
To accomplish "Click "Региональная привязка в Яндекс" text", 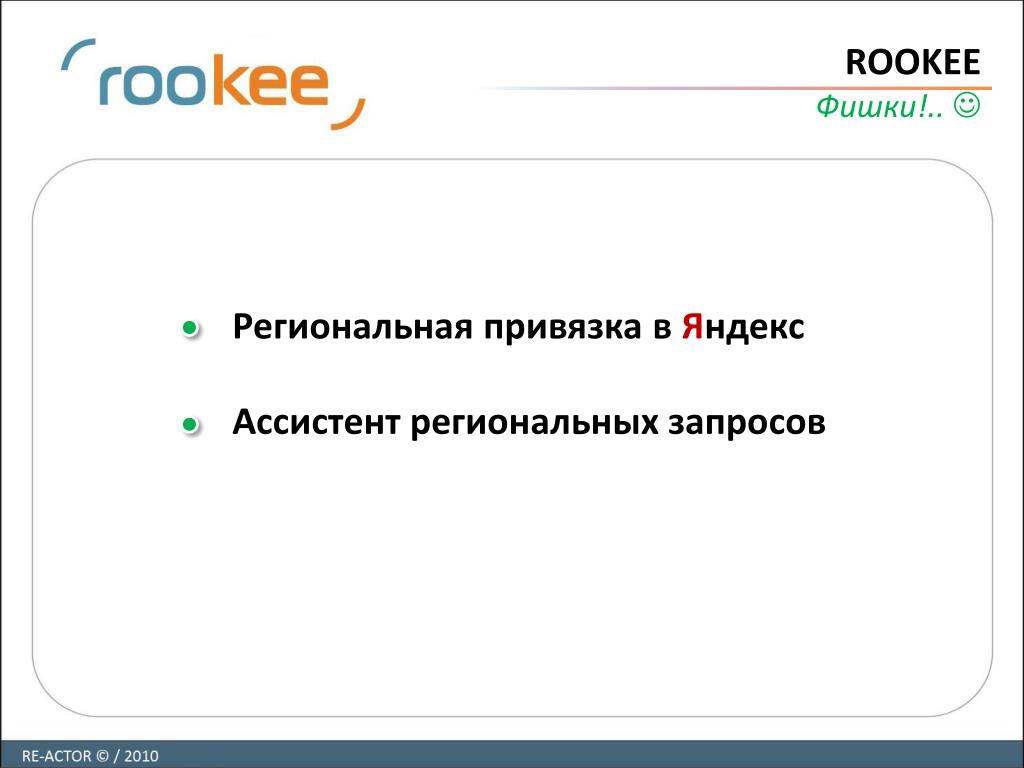I will click(x=518, y=327).
